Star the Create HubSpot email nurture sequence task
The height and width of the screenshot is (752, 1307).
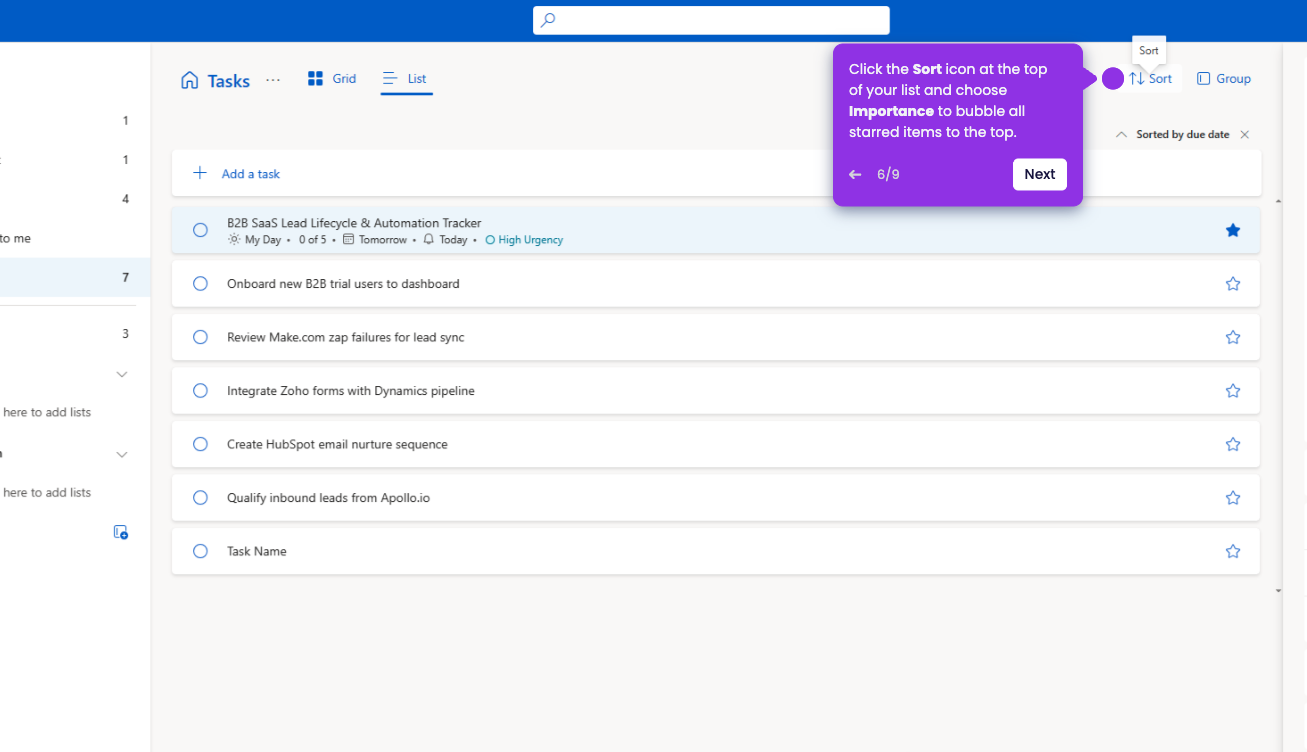pyautogui.click(x=1233, y=444)
